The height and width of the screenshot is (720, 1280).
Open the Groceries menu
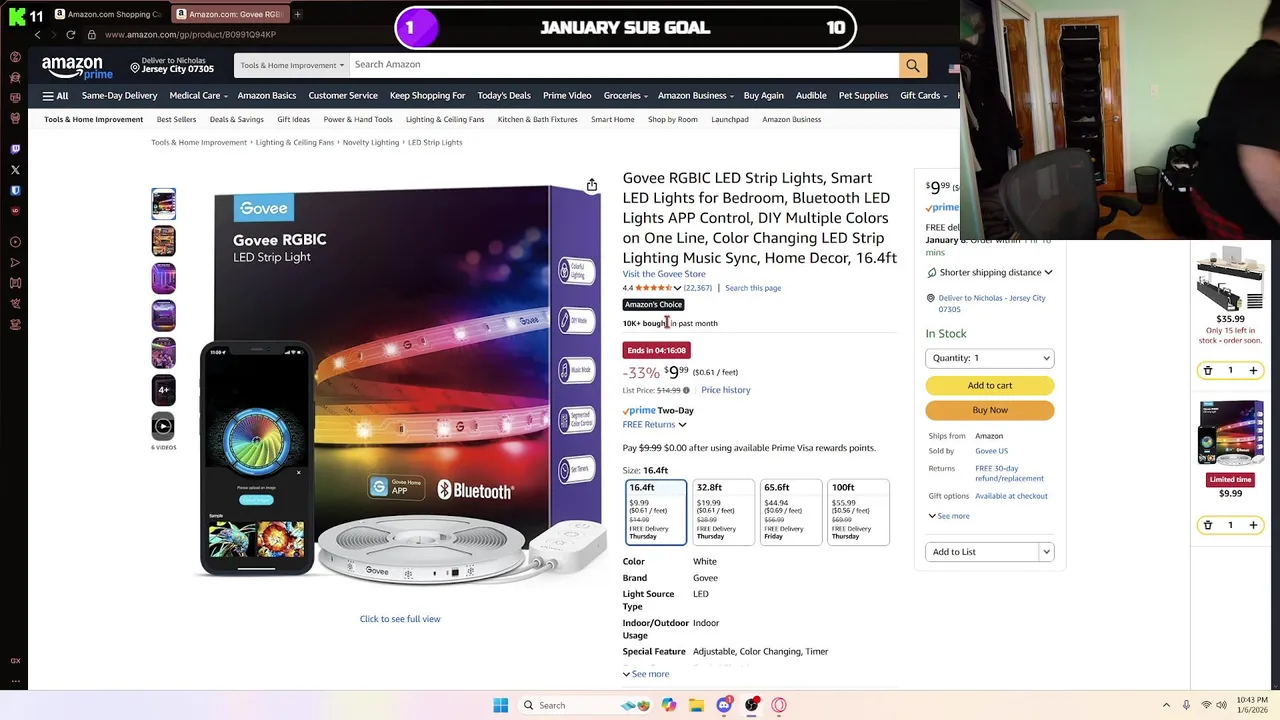pyautogui.click(x=625, y=96)
